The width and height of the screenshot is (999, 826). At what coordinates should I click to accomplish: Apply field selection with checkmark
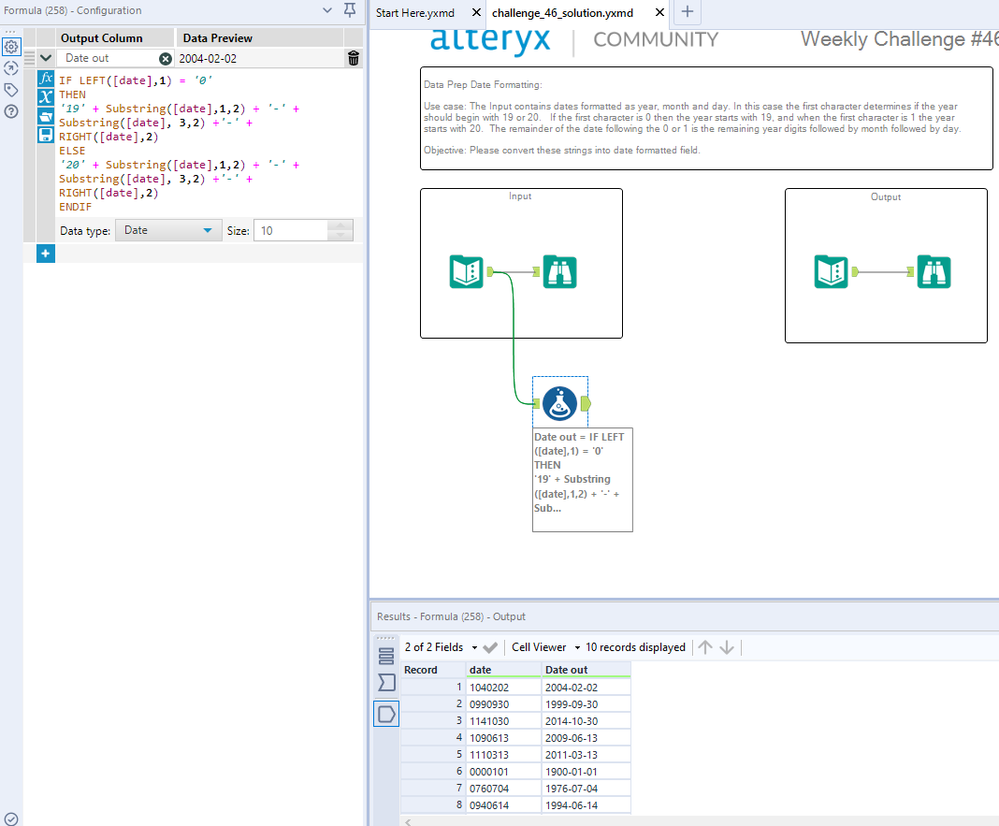490,648
